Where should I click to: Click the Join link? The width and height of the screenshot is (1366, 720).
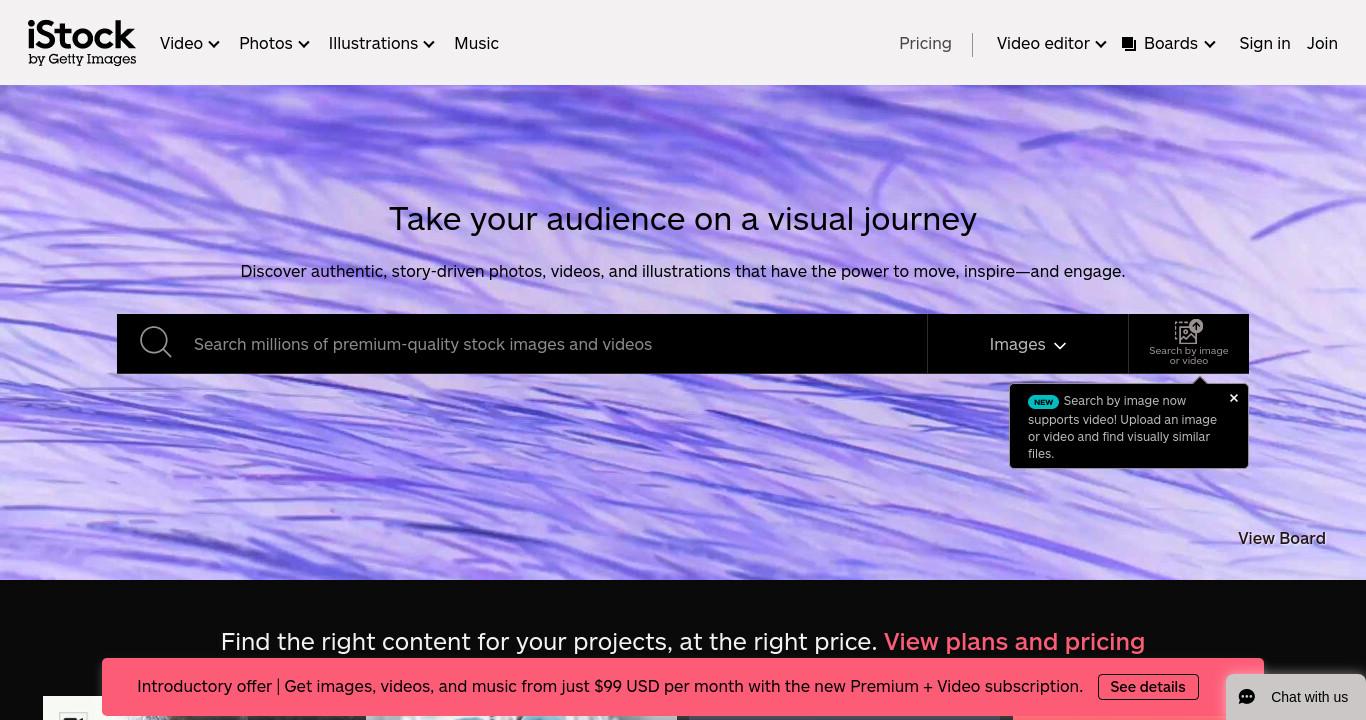(1322, 43)
